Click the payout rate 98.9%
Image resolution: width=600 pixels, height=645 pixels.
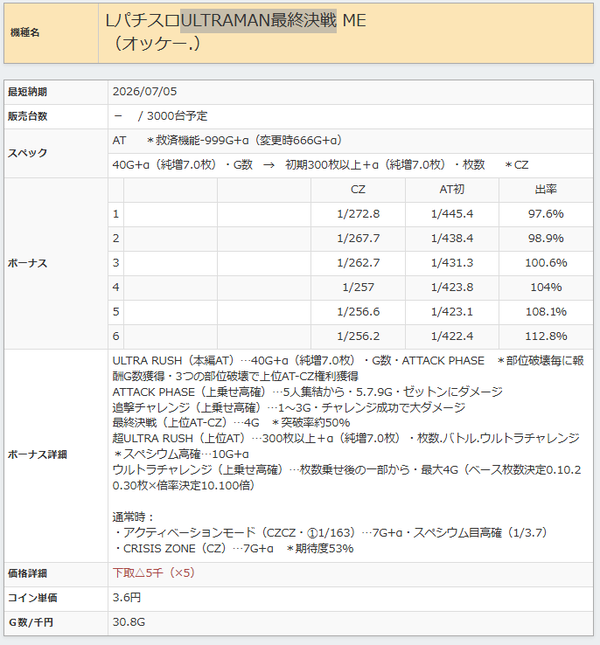[x=546, y=238]
